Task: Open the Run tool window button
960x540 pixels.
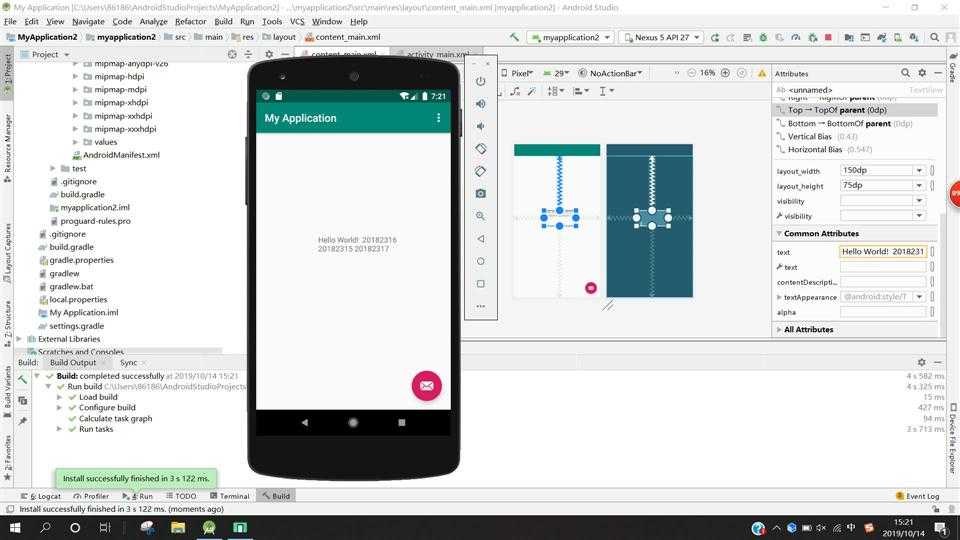Action: (138, 496)
